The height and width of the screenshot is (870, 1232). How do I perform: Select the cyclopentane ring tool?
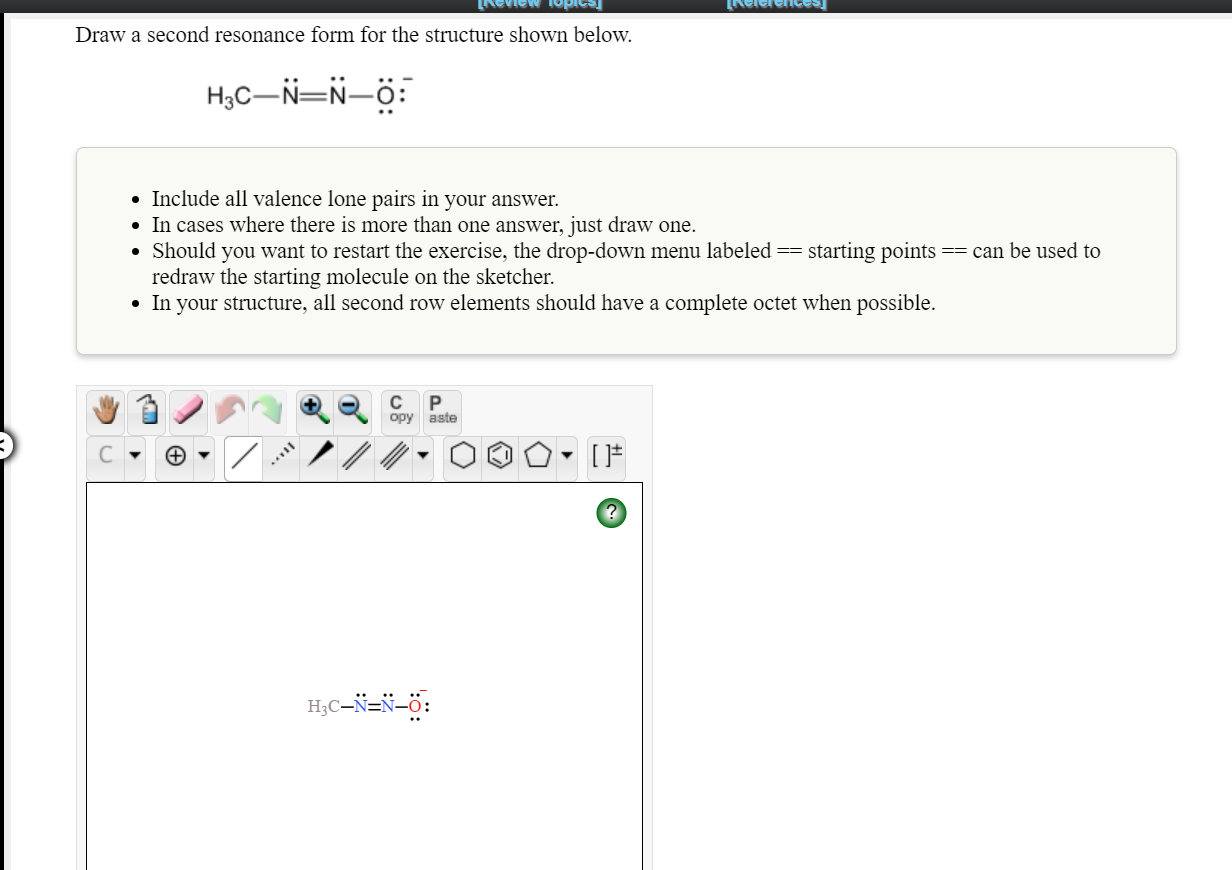pos(538,457)
